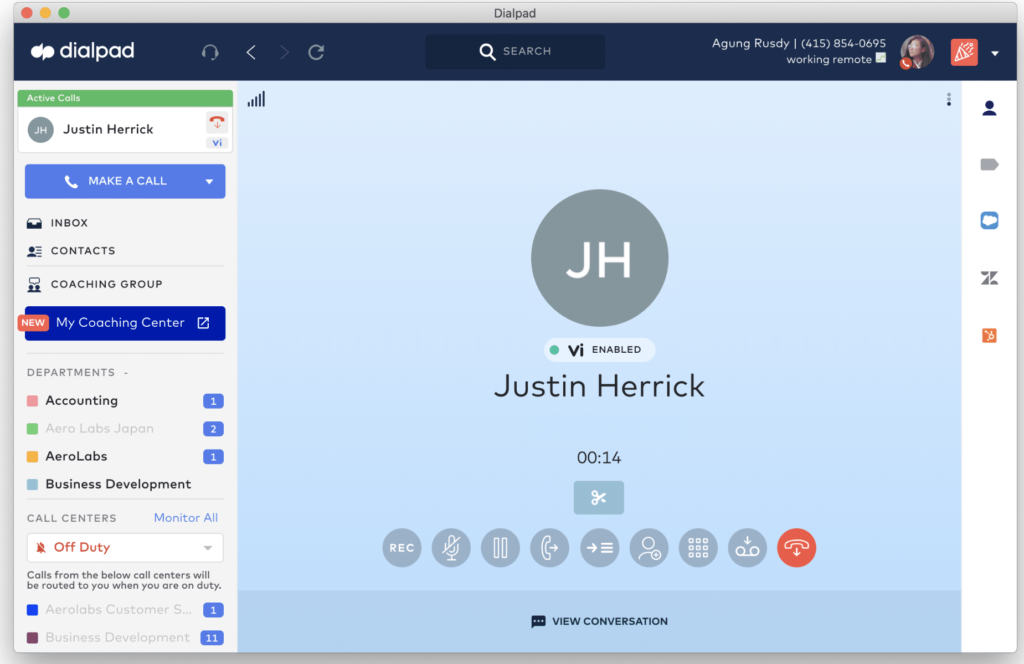
Task: Hang up the call with Justin Herrick
Action: 796,548
